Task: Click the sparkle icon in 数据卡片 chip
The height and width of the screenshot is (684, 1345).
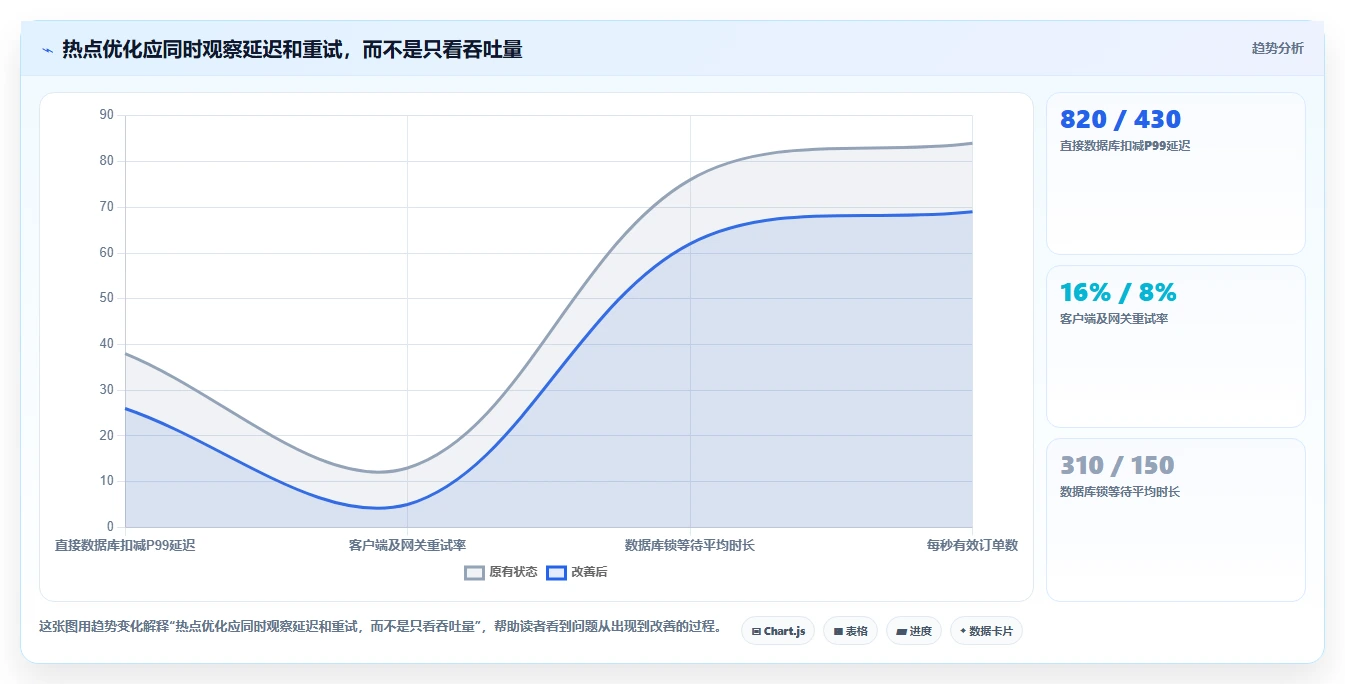Action: pos(963,631)
